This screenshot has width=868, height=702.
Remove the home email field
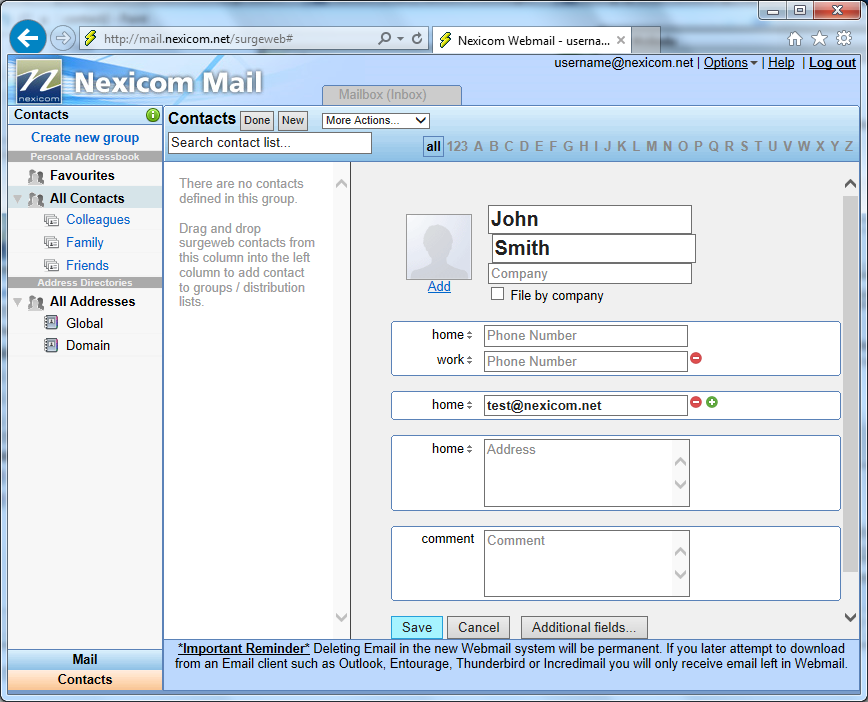coord(696,402)
